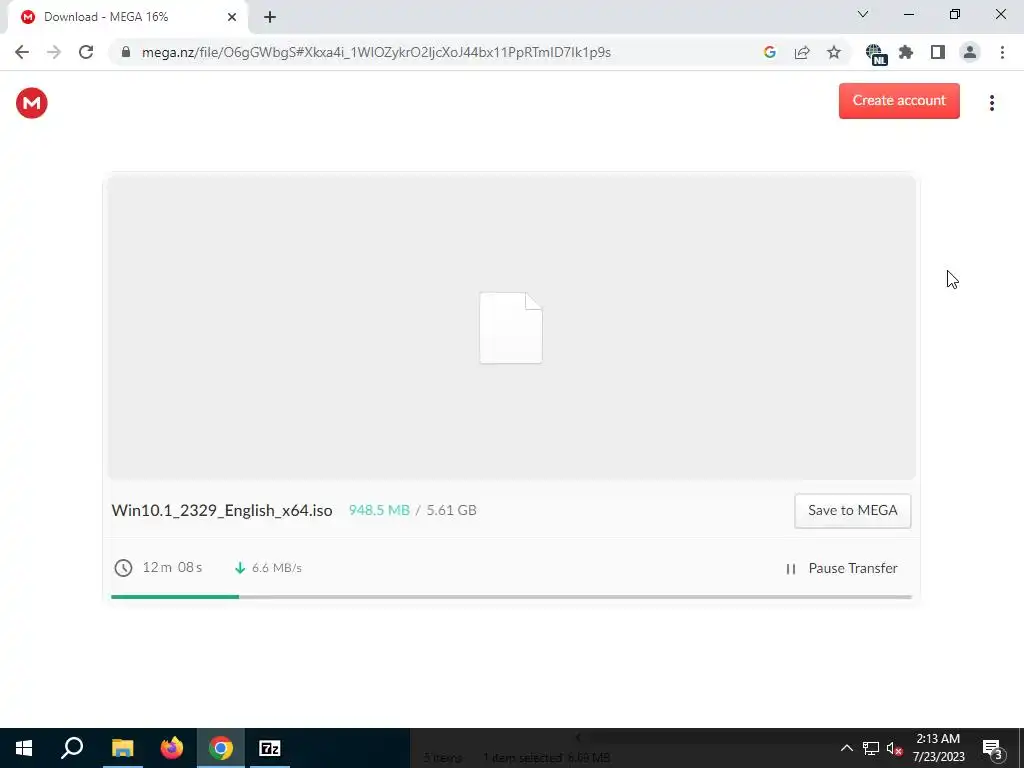Open the Extensions puzzle icon
1024x768 pixels.
point(906,52)
